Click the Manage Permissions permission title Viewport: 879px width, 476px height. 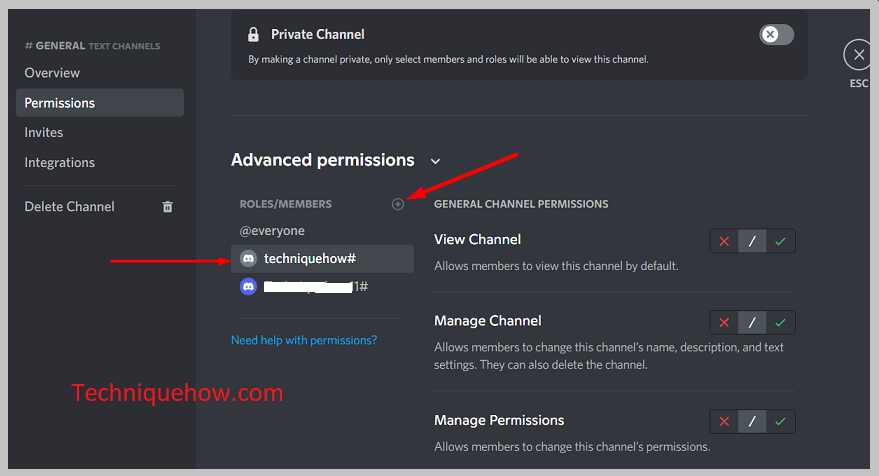pyautogui.click(x=499, y=420)
